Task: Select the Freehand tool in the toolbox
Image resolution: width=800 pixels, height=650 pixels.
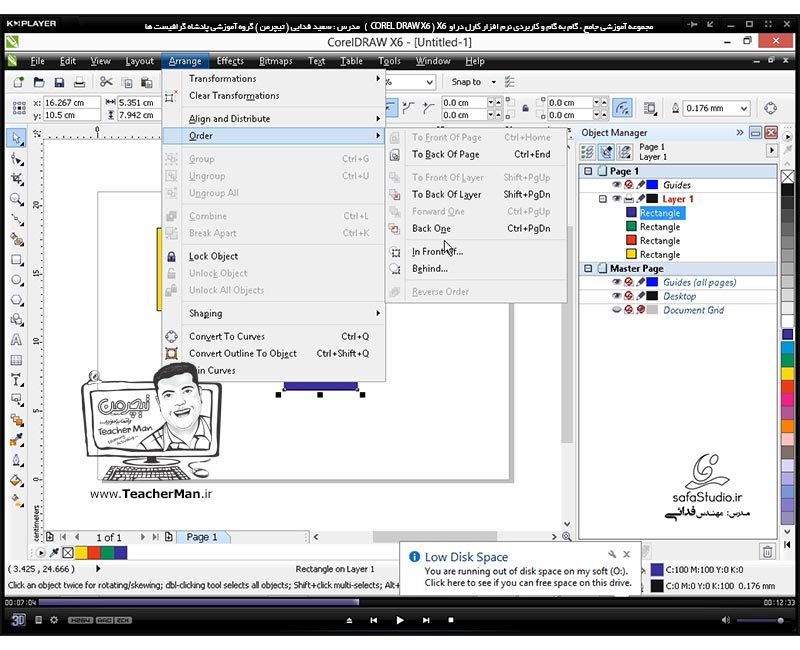Action: tap(17, 219)
